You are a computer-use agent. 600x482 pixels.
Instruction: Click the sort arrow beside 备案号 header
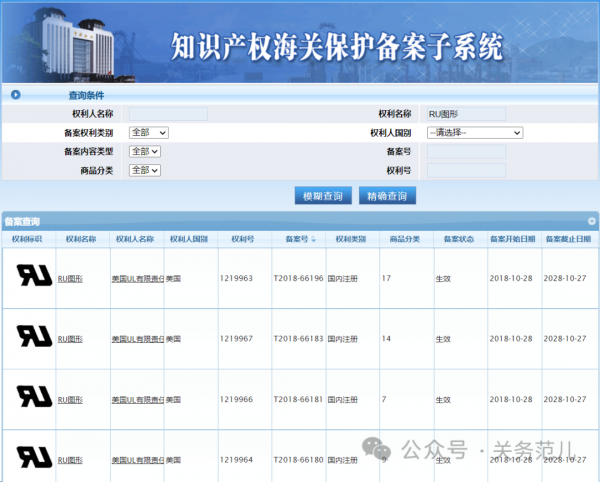click(x=314, y=240)
